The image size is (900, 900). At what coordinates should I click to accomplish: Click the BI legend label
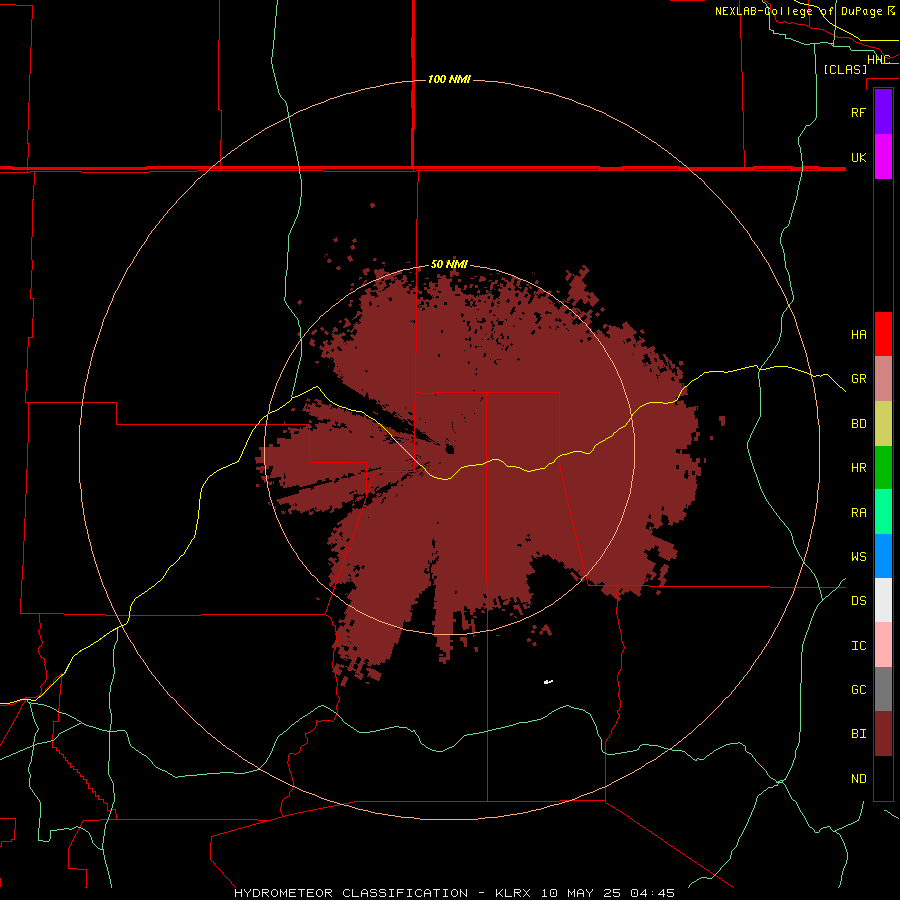858,734
